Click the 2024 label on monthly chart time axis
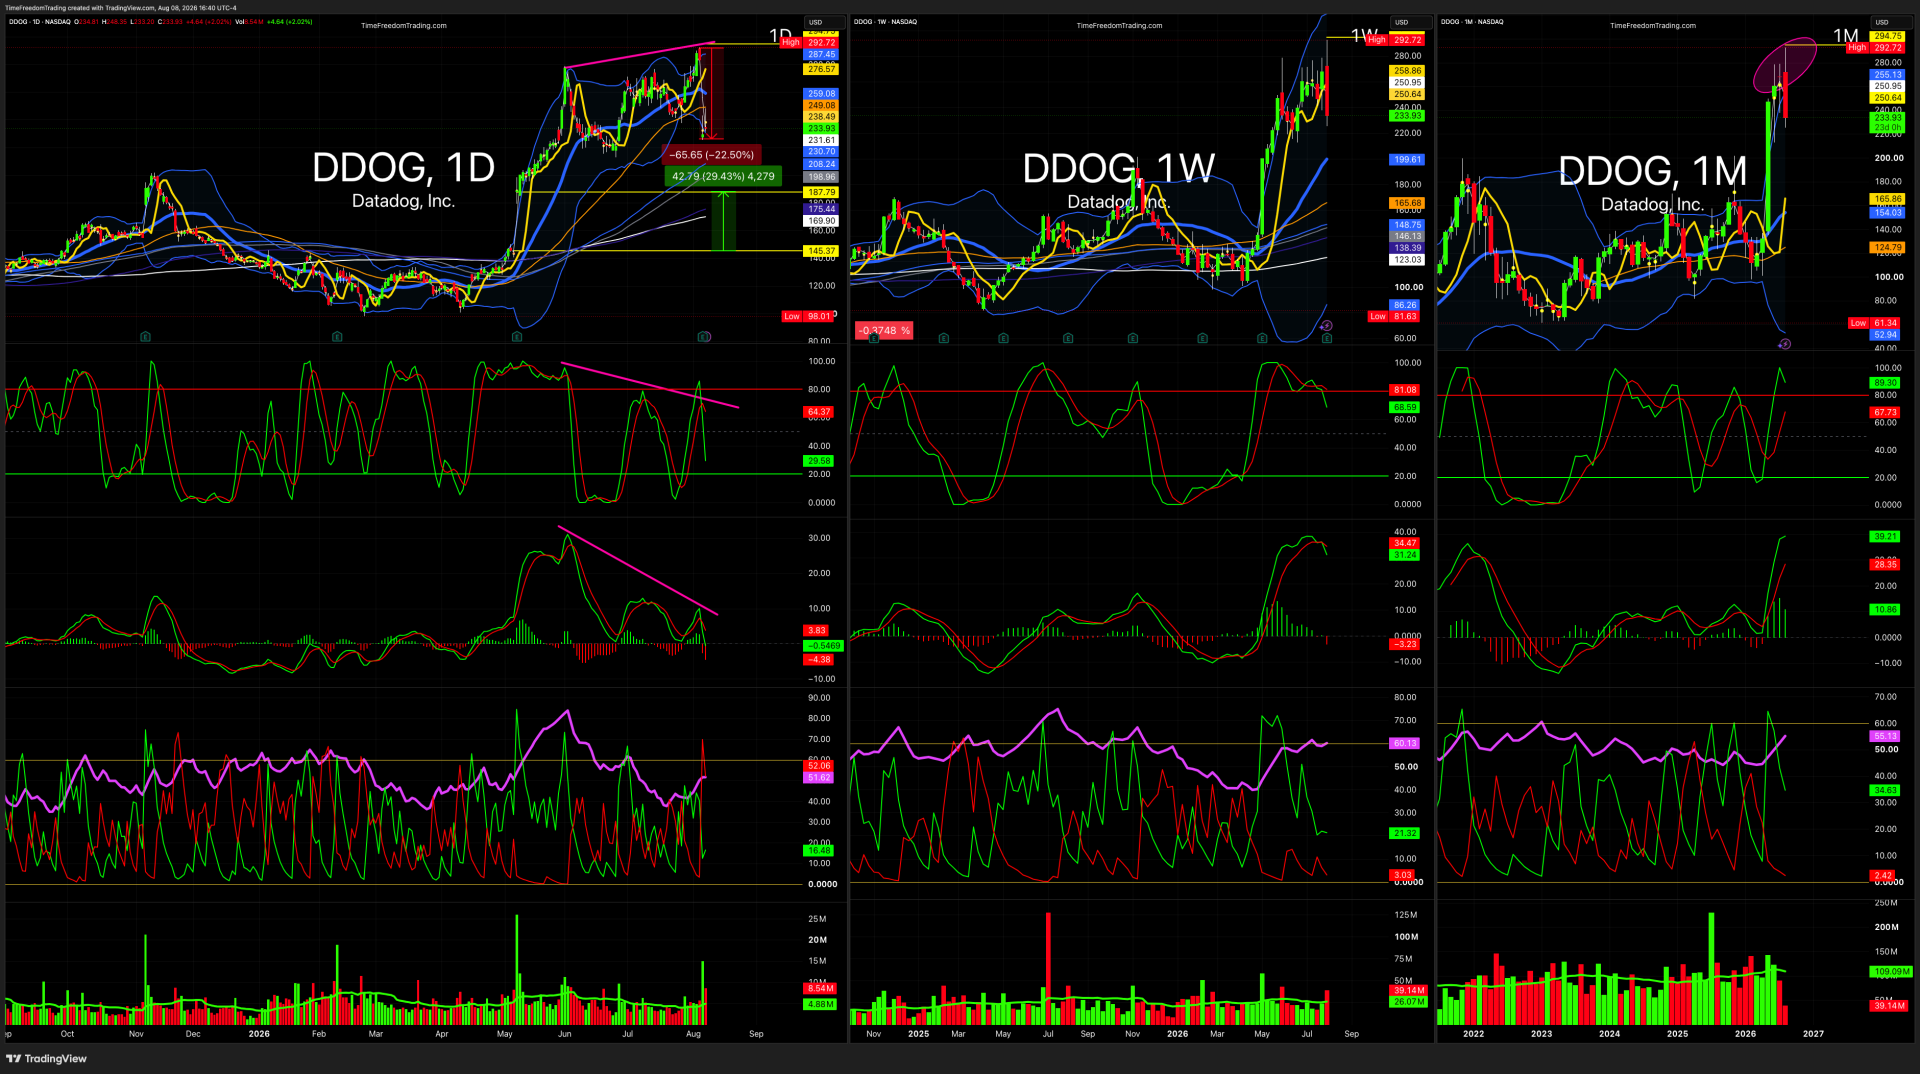The image size is (1920, 1074). (1609, 1034)
